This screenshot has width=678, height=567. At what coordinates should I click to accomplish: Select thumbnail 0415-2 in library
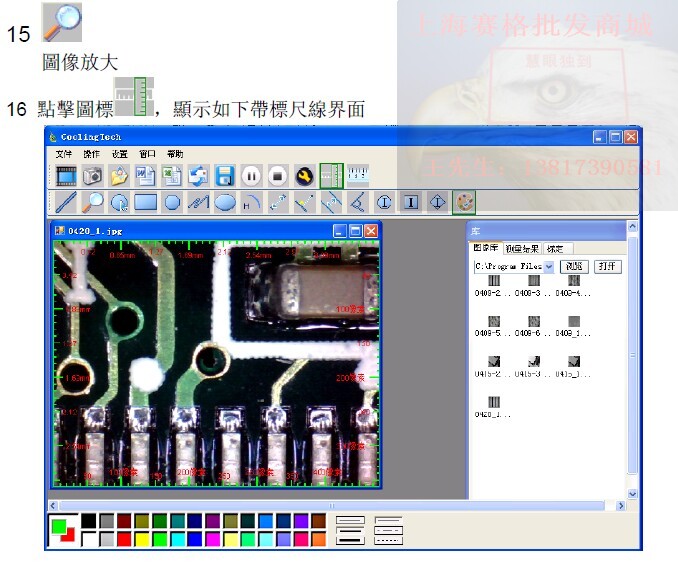(493, 367)
